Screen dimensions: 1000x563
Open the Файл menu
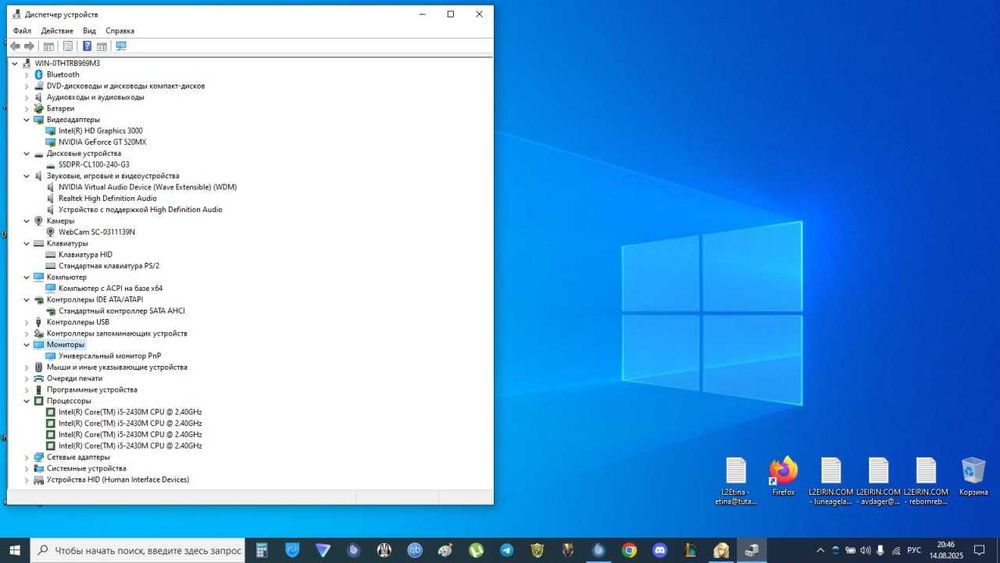pyautogui.click(x=22, y=31)
